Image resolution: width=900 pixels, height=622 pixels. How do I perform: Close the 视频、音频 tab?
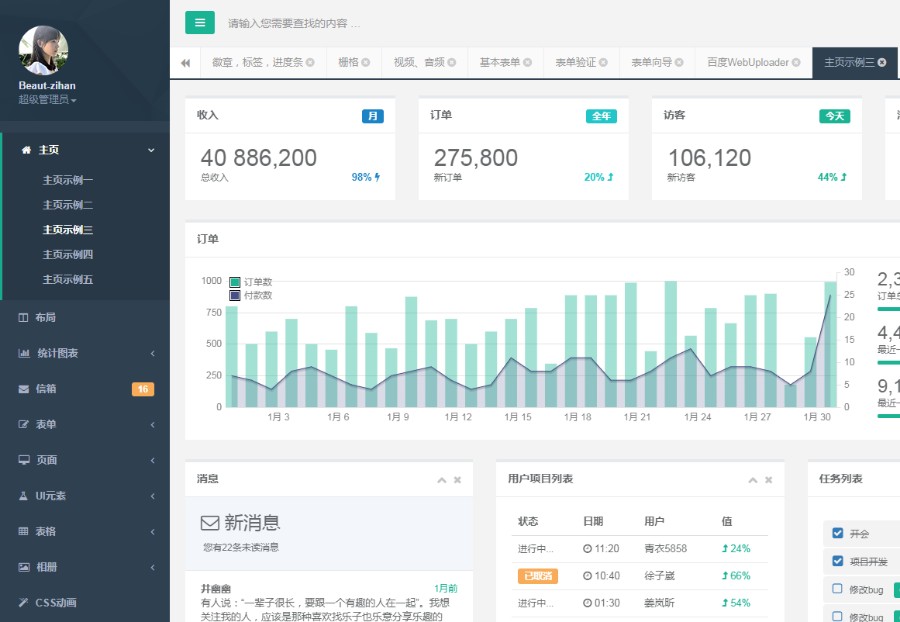coord(452,63)
